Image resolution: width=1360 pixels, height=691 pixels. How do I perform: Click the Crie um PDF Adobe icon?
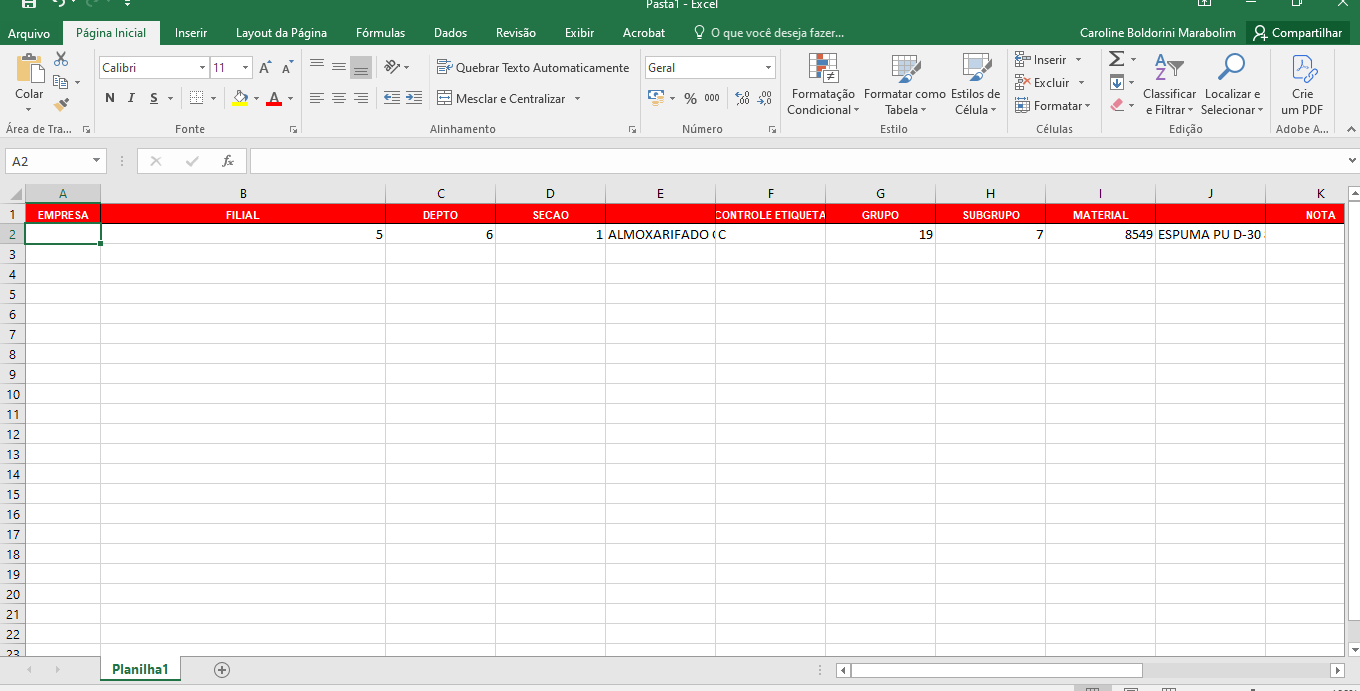click(x=1302, y=86)
